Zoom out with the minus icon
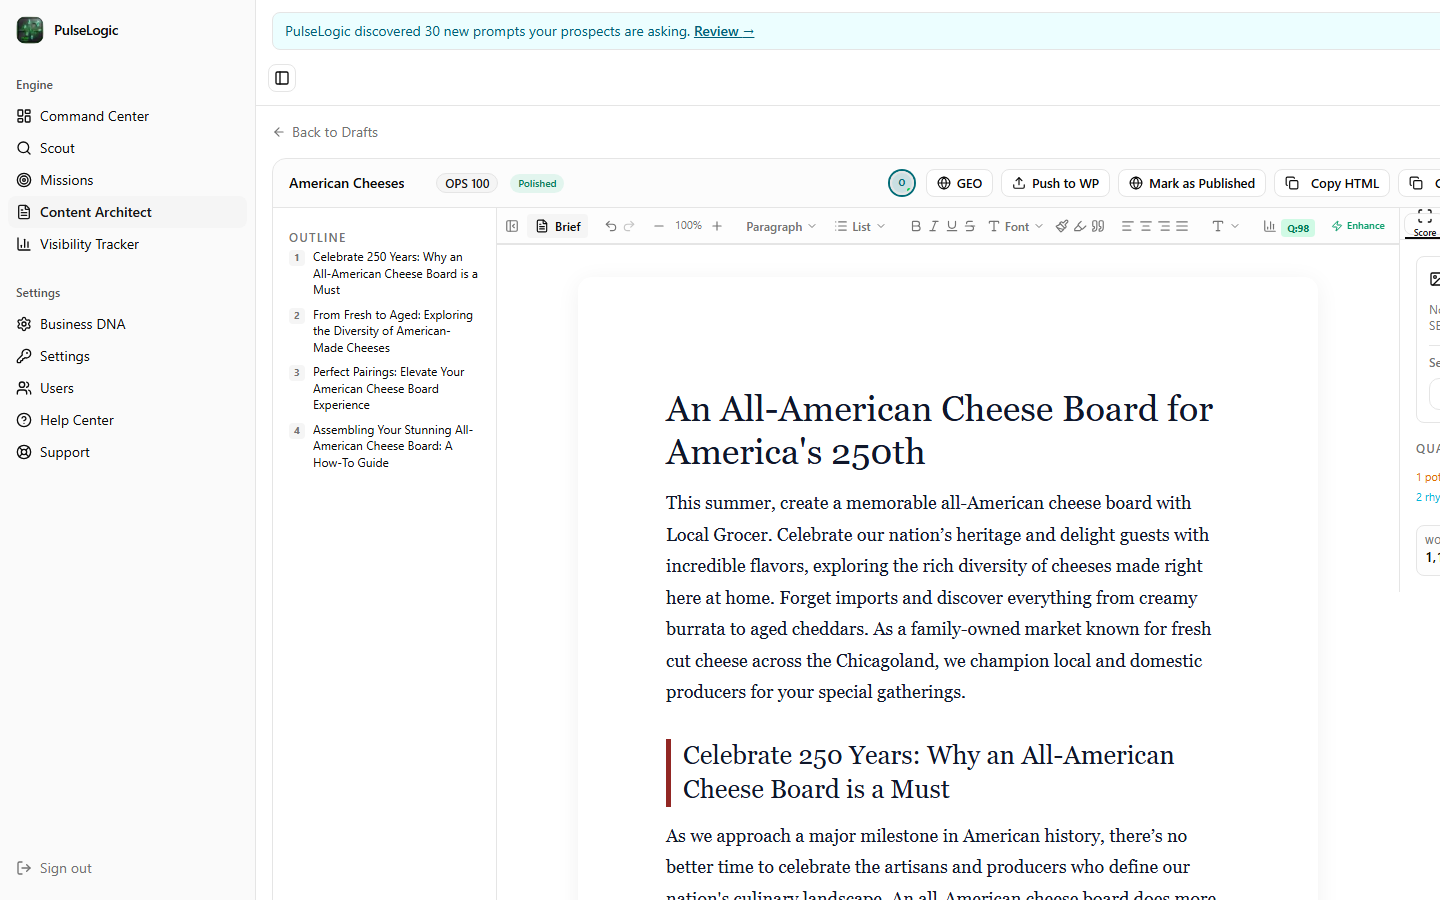This screenshot has height=900, width=1440. [659, 226]
